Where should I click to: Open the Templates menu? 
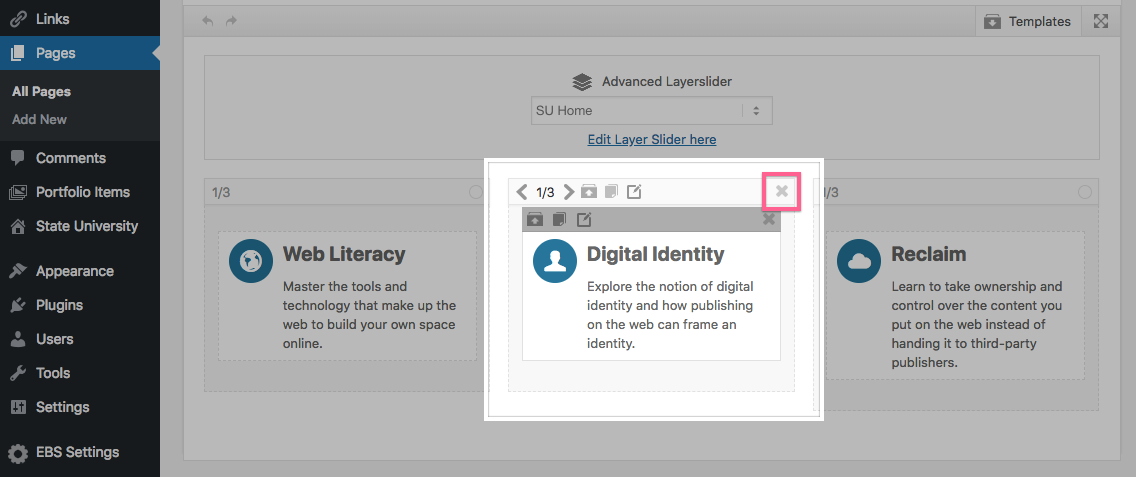coord(1028,22)
